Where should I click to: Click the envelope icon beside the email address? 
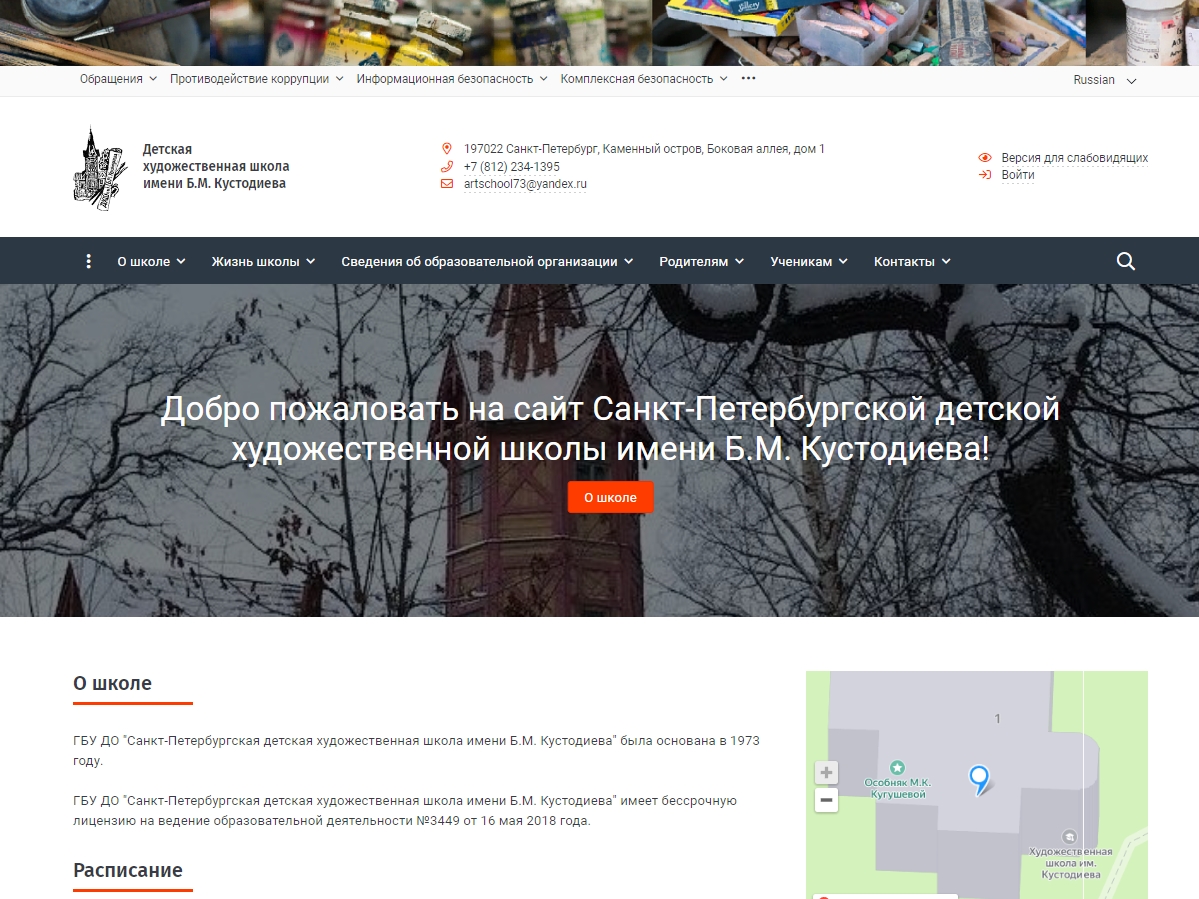click(x=447, y=184)
